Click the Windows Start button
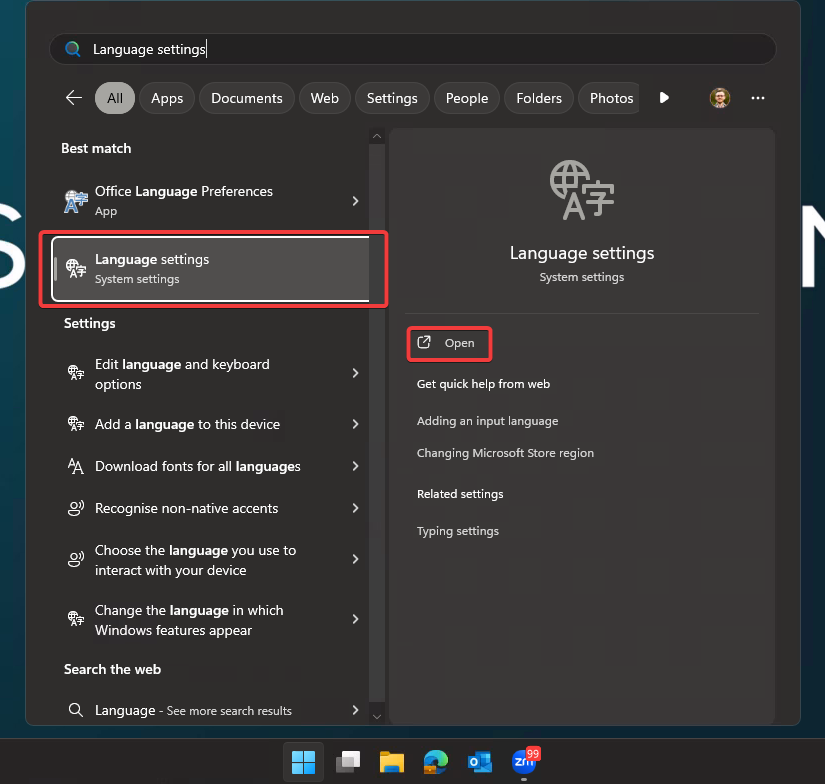Viewport: 825px width, 784px height. tap(303, 762)
